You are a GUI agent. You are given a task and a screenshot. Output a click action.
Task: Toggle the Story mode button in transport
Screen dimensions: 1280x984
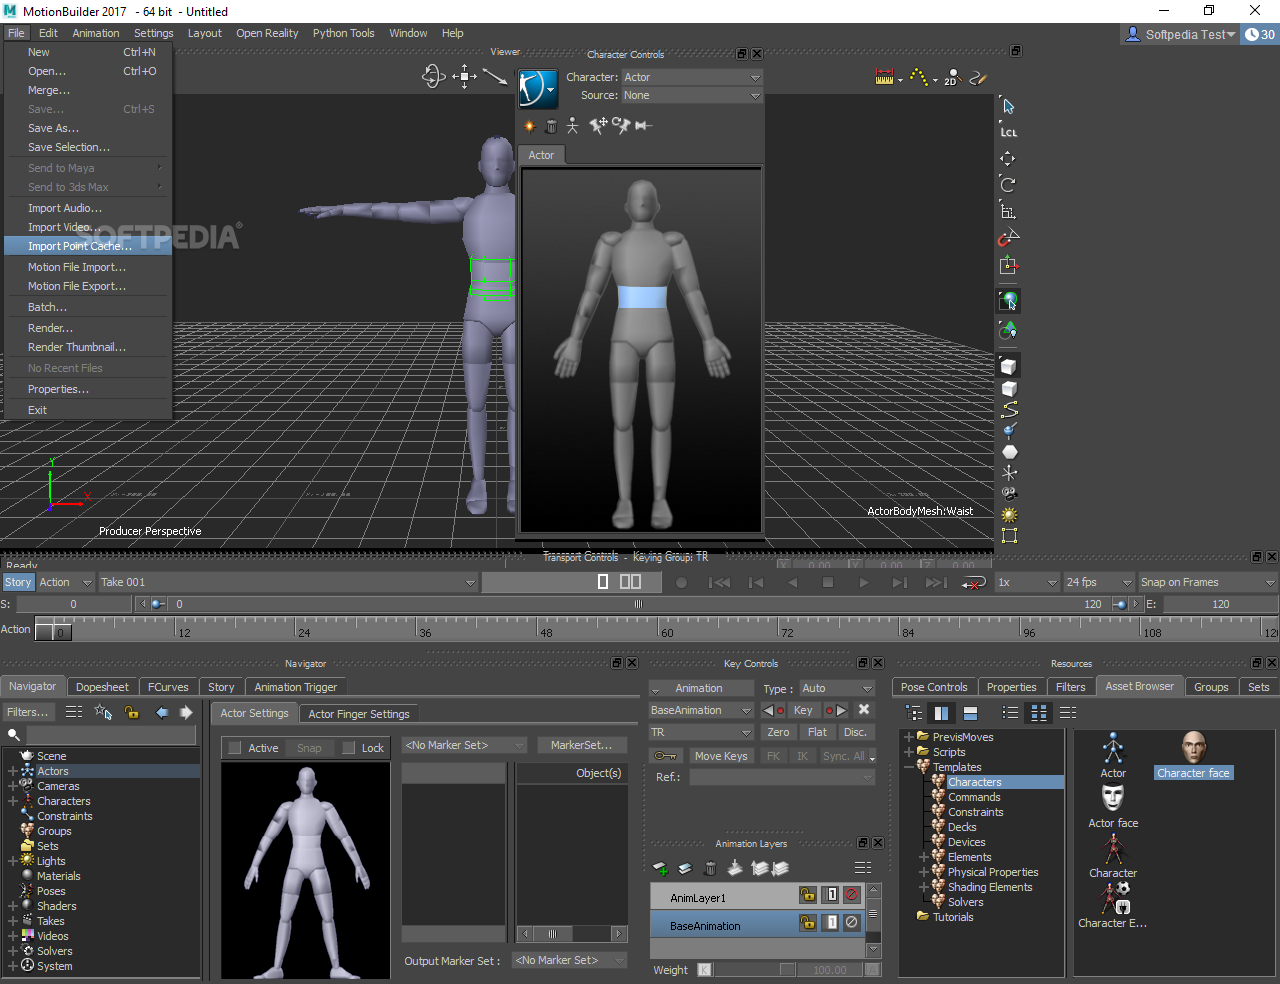click(18, 582)
